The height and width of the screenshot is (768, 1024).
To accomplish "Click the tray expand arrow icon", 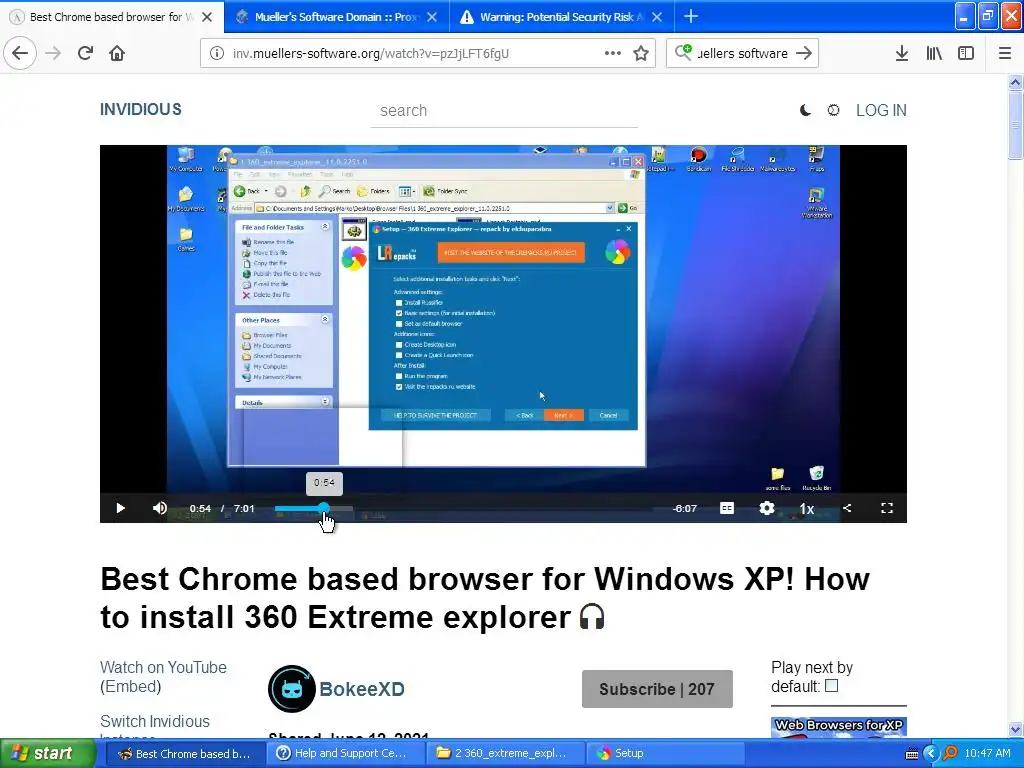I will click(931, 754).
